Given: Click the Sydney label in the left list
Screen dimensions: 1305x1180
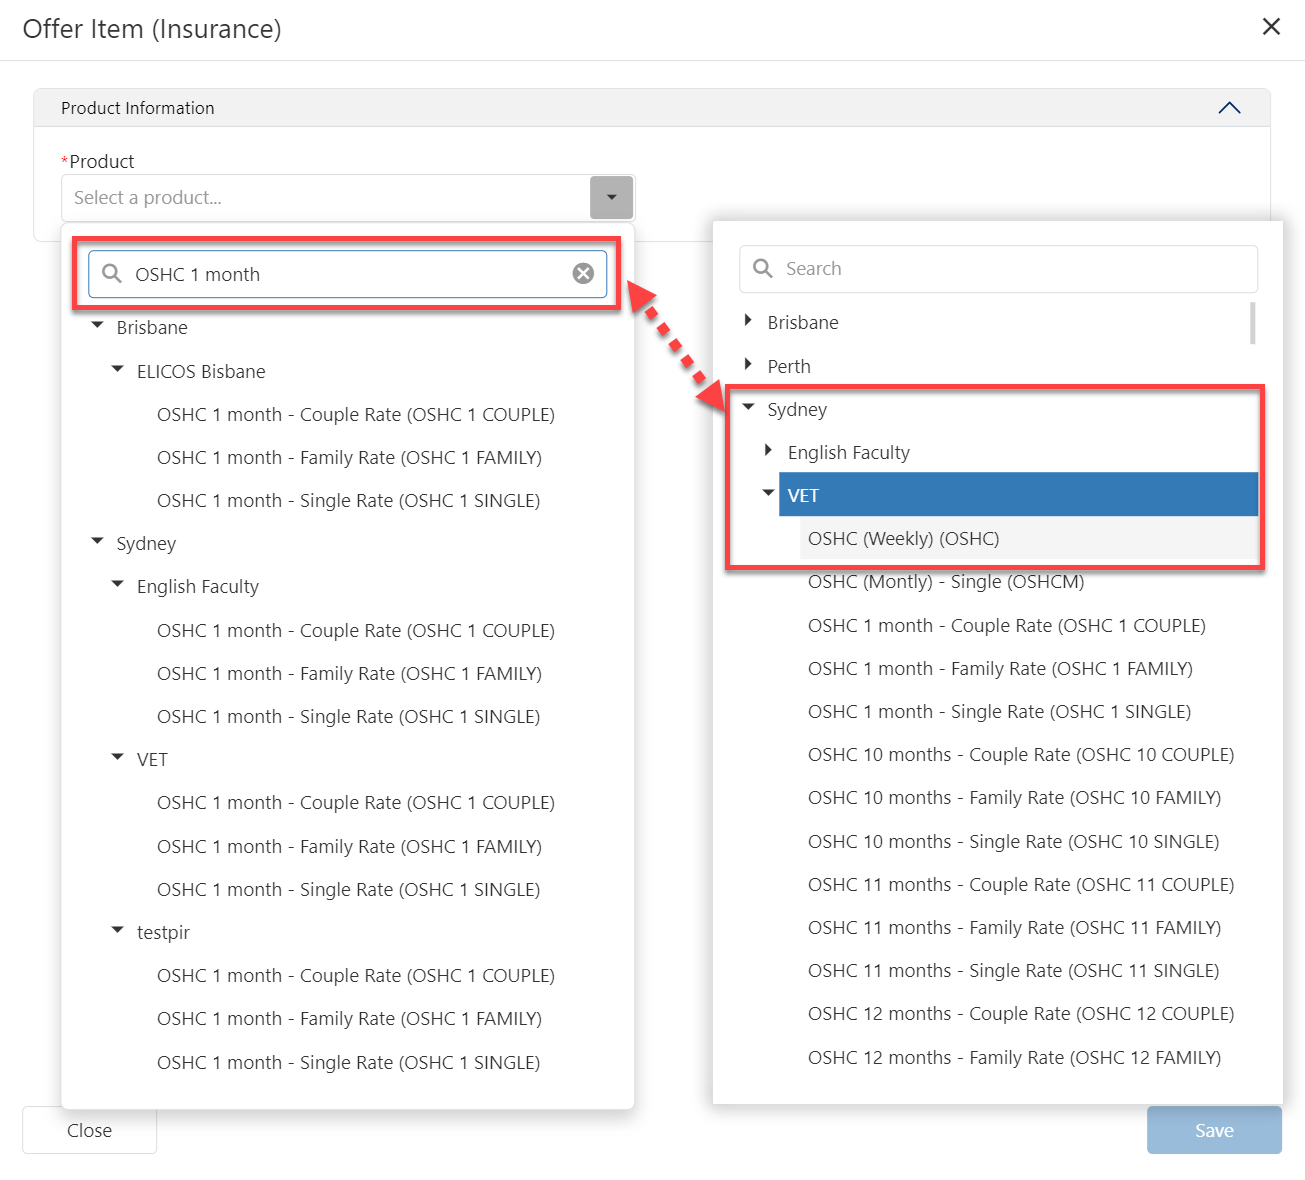Looking at the screenshot, I should pos(146,543).
